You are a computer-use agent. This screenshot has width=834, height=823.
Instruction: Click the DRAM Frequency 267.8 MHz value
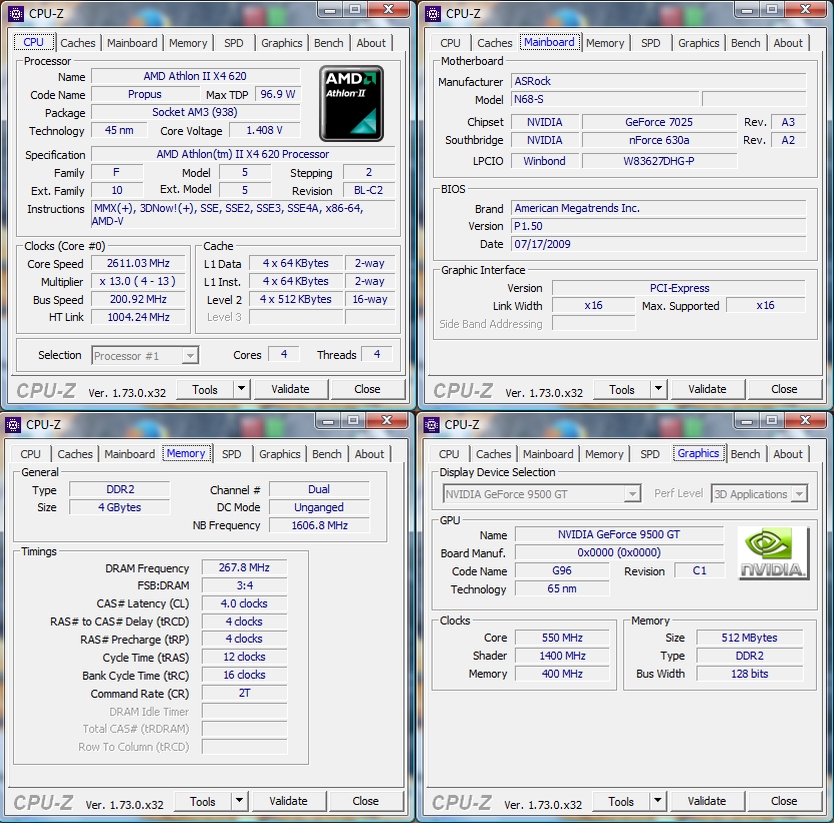coord(244,568)
